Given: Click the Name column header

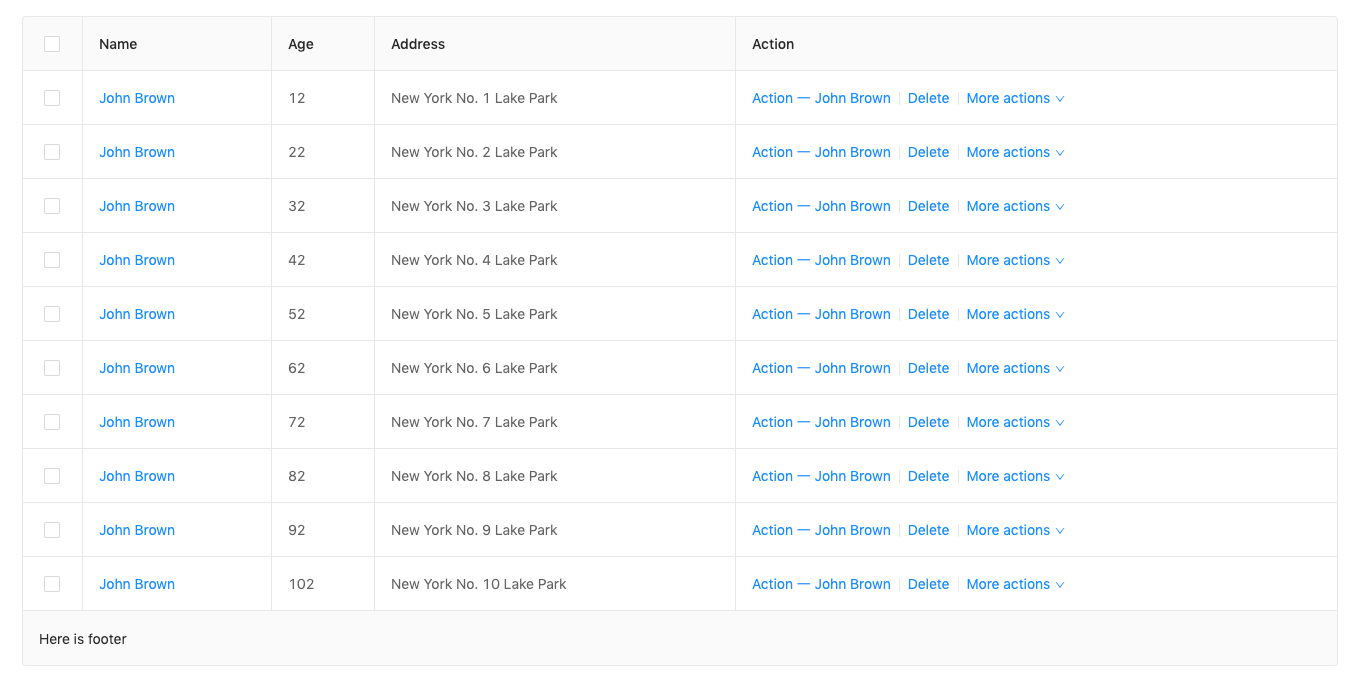Looking at the screenshot, I should pyautogui.click(x=118, y=44).
